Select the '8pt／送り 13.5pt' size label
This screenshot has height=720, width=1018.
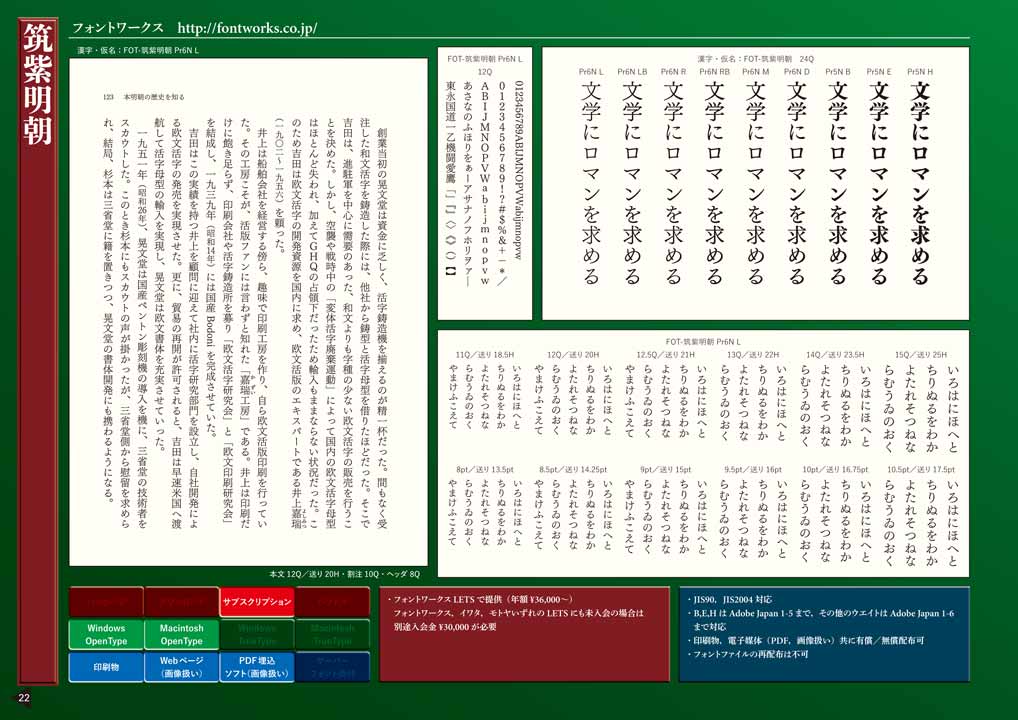pyautogui.click(x=484, y=469)
